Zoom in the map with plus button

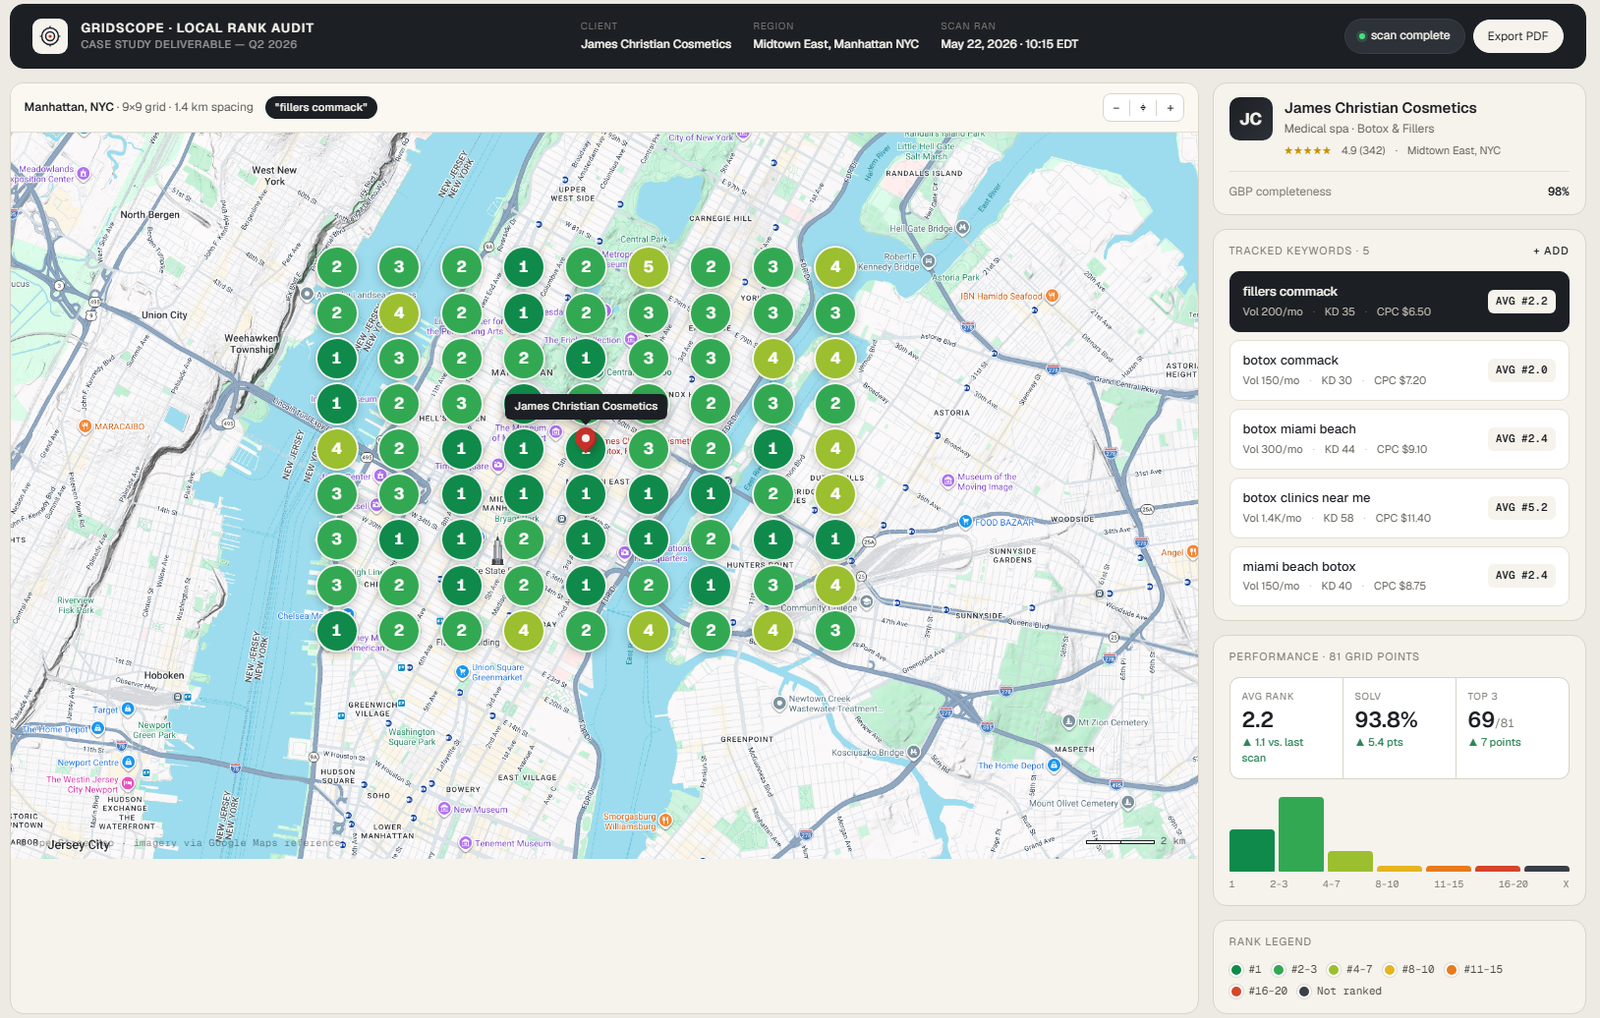(1170, 108)
